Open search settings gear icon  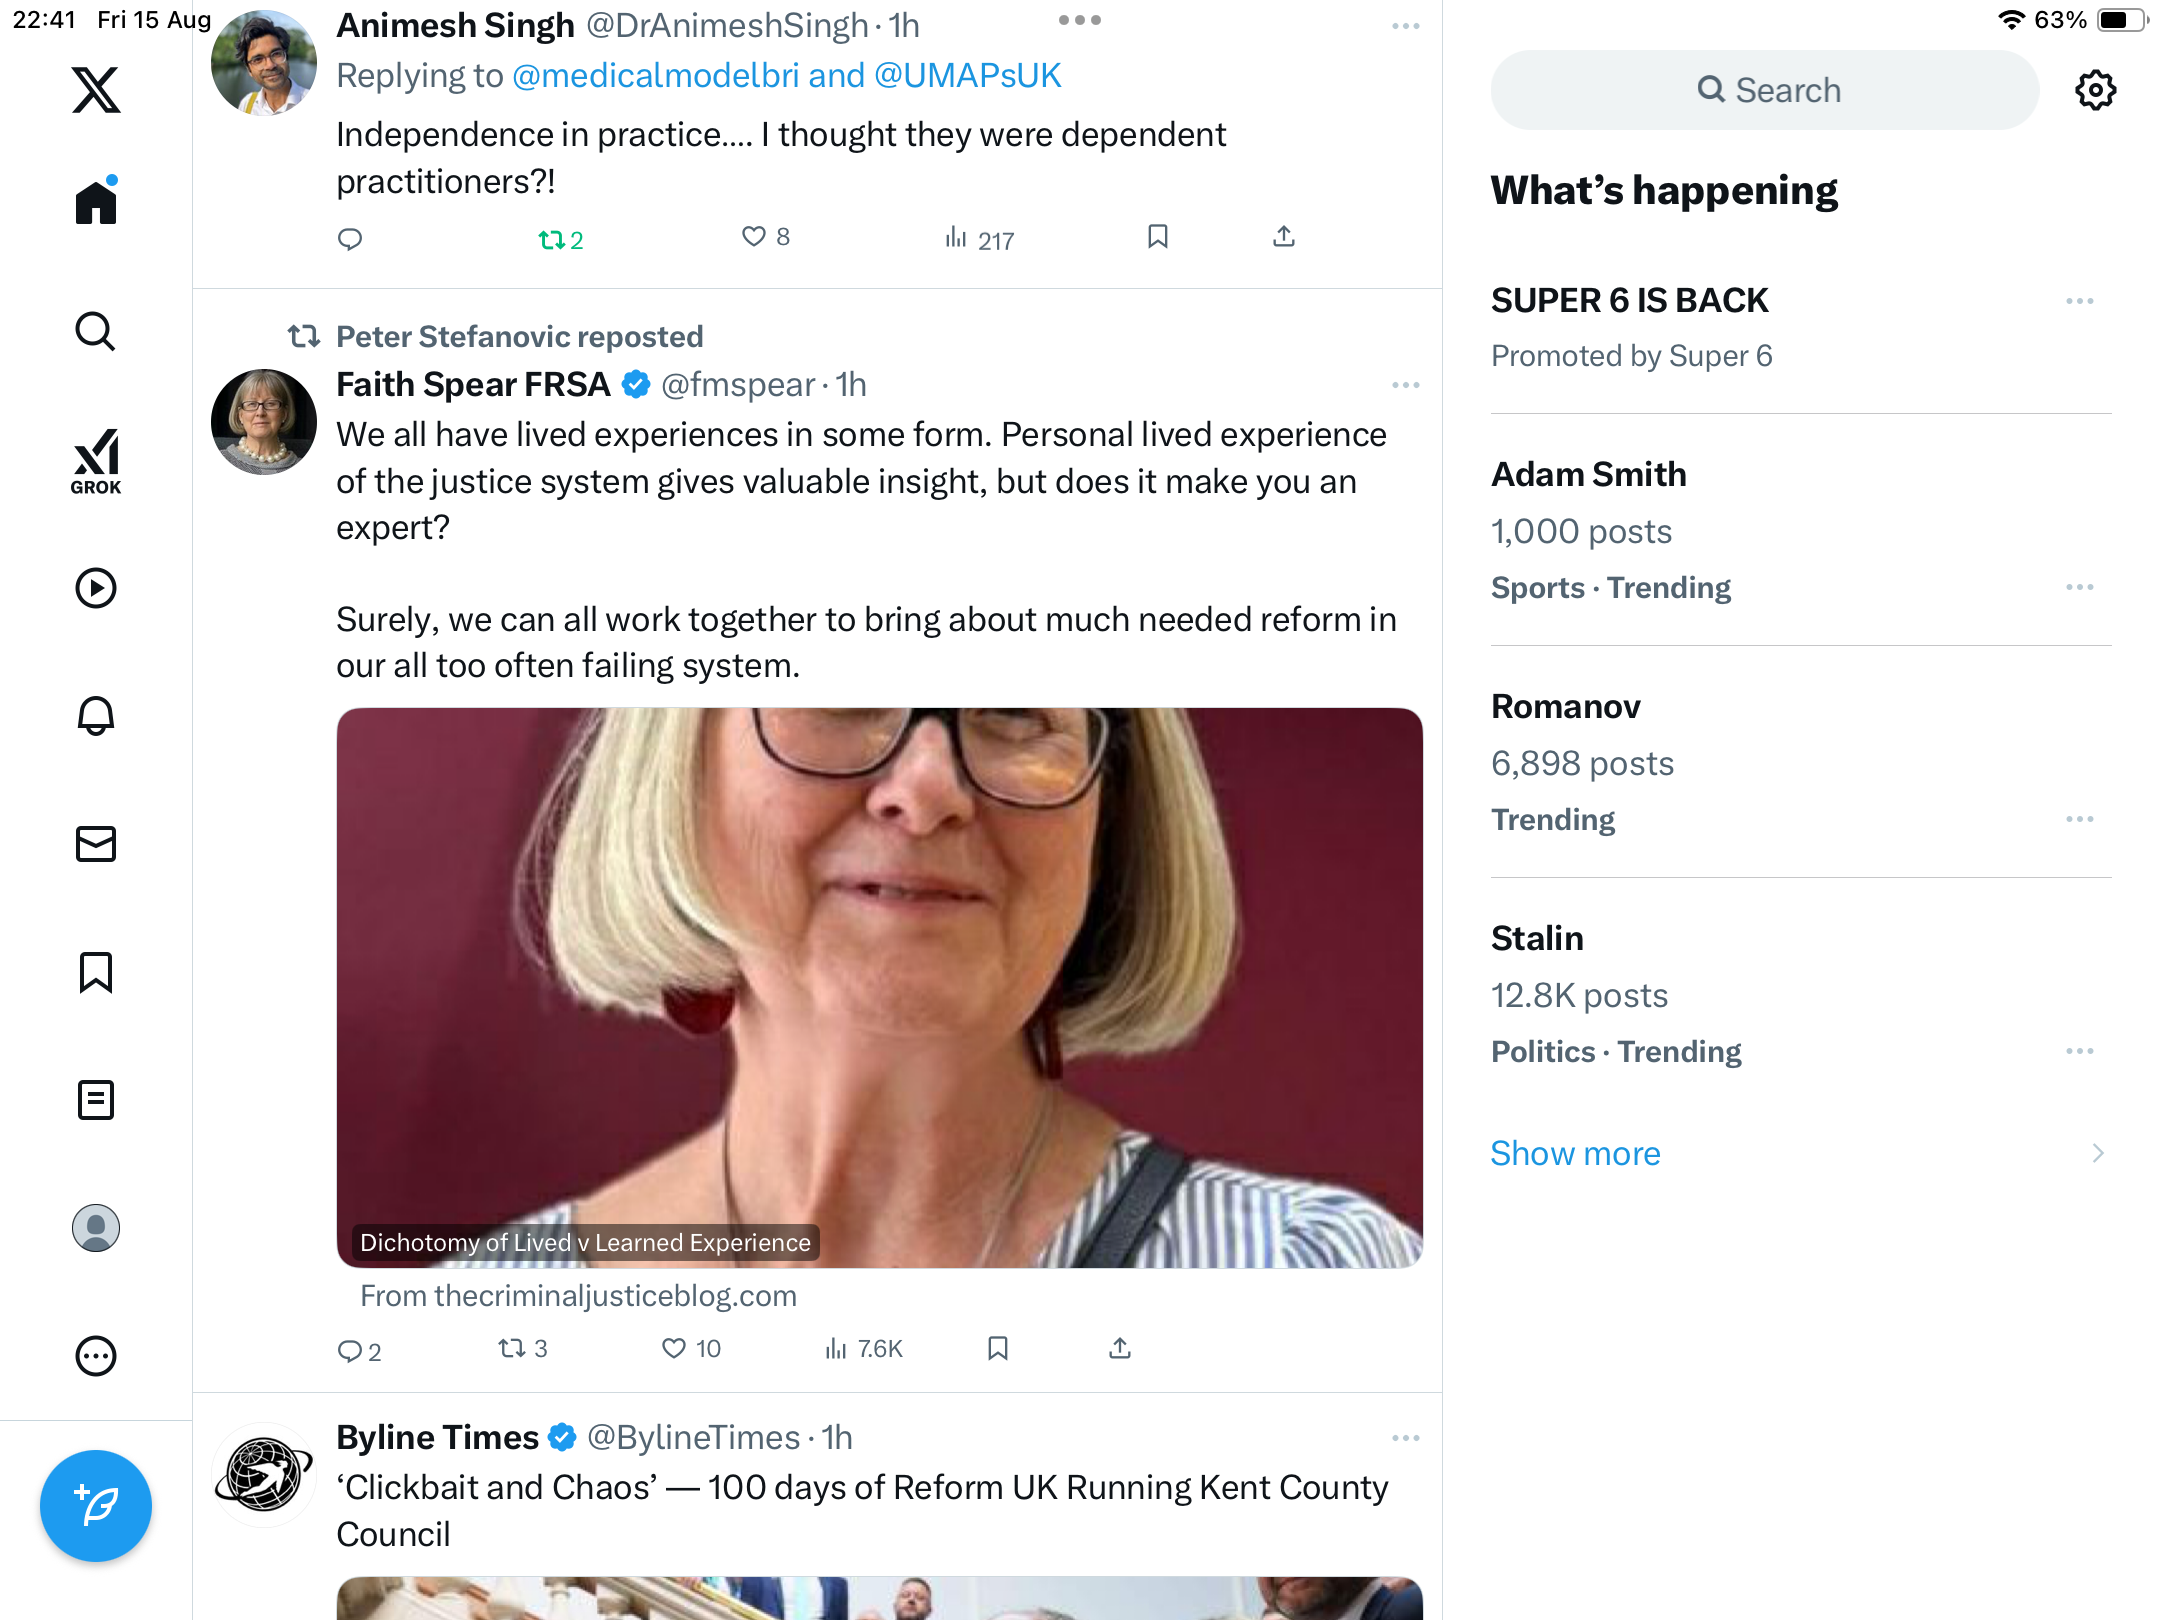pyautogui.click(x=2095, y=90)
